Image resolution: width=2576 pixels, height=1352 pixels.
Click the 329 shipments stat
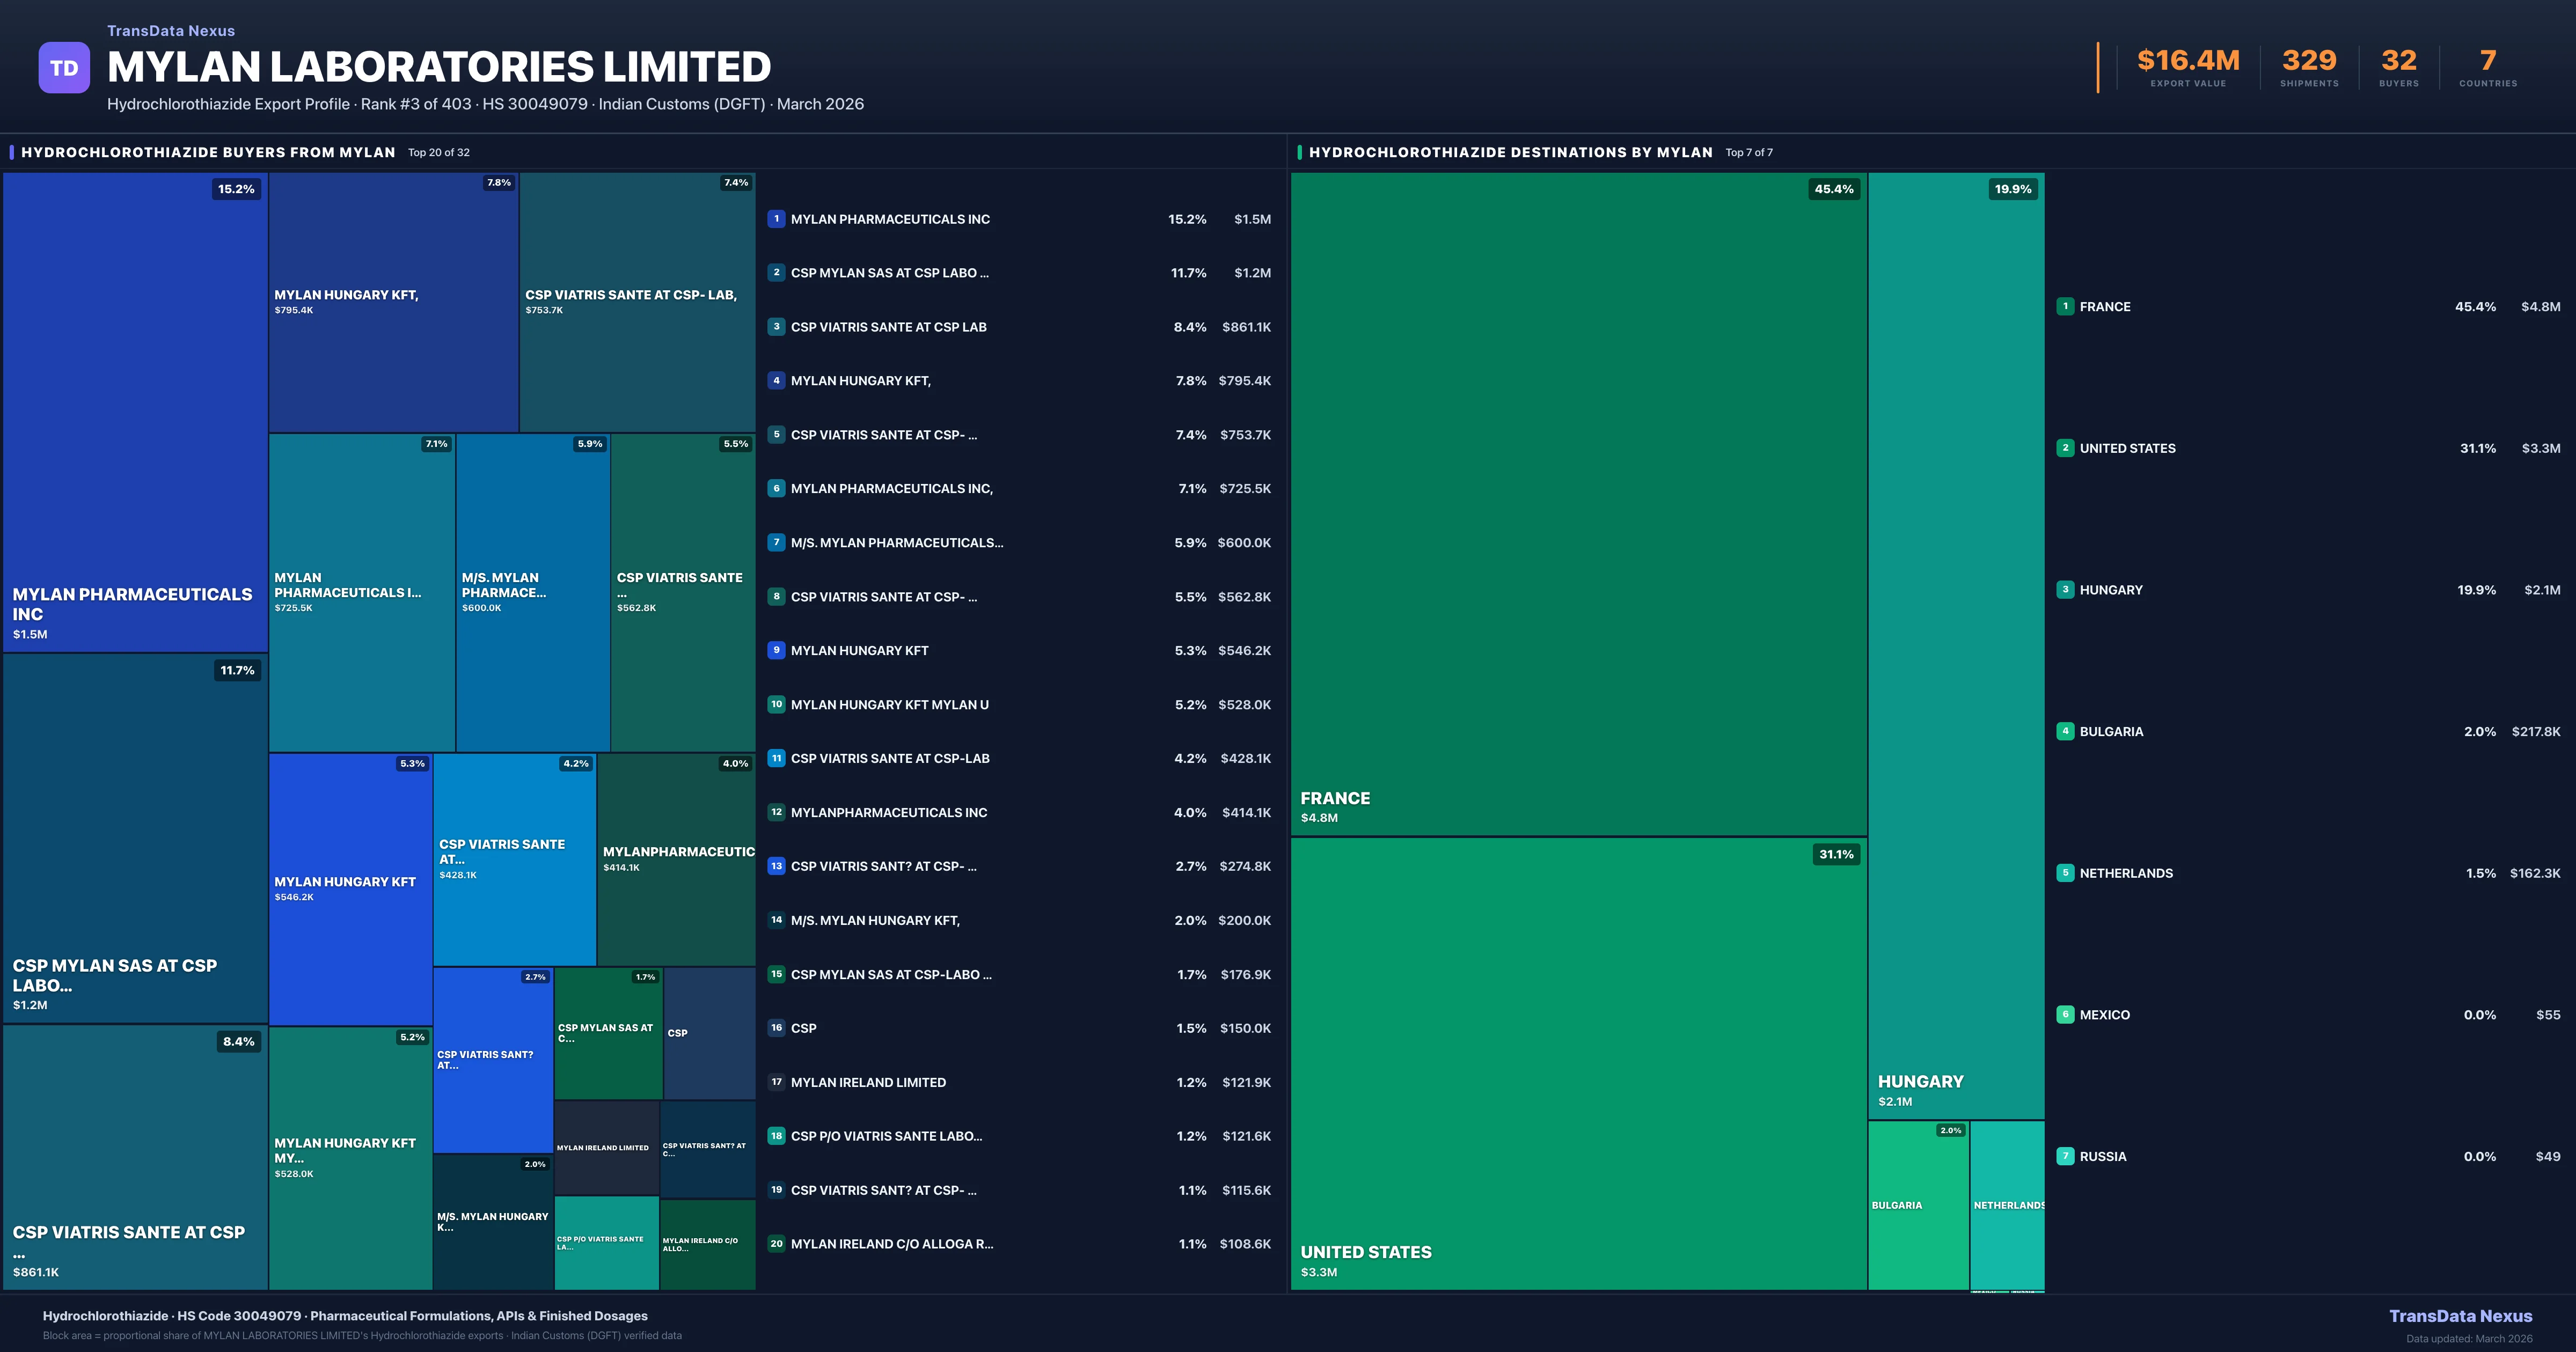coord(2309,67)
